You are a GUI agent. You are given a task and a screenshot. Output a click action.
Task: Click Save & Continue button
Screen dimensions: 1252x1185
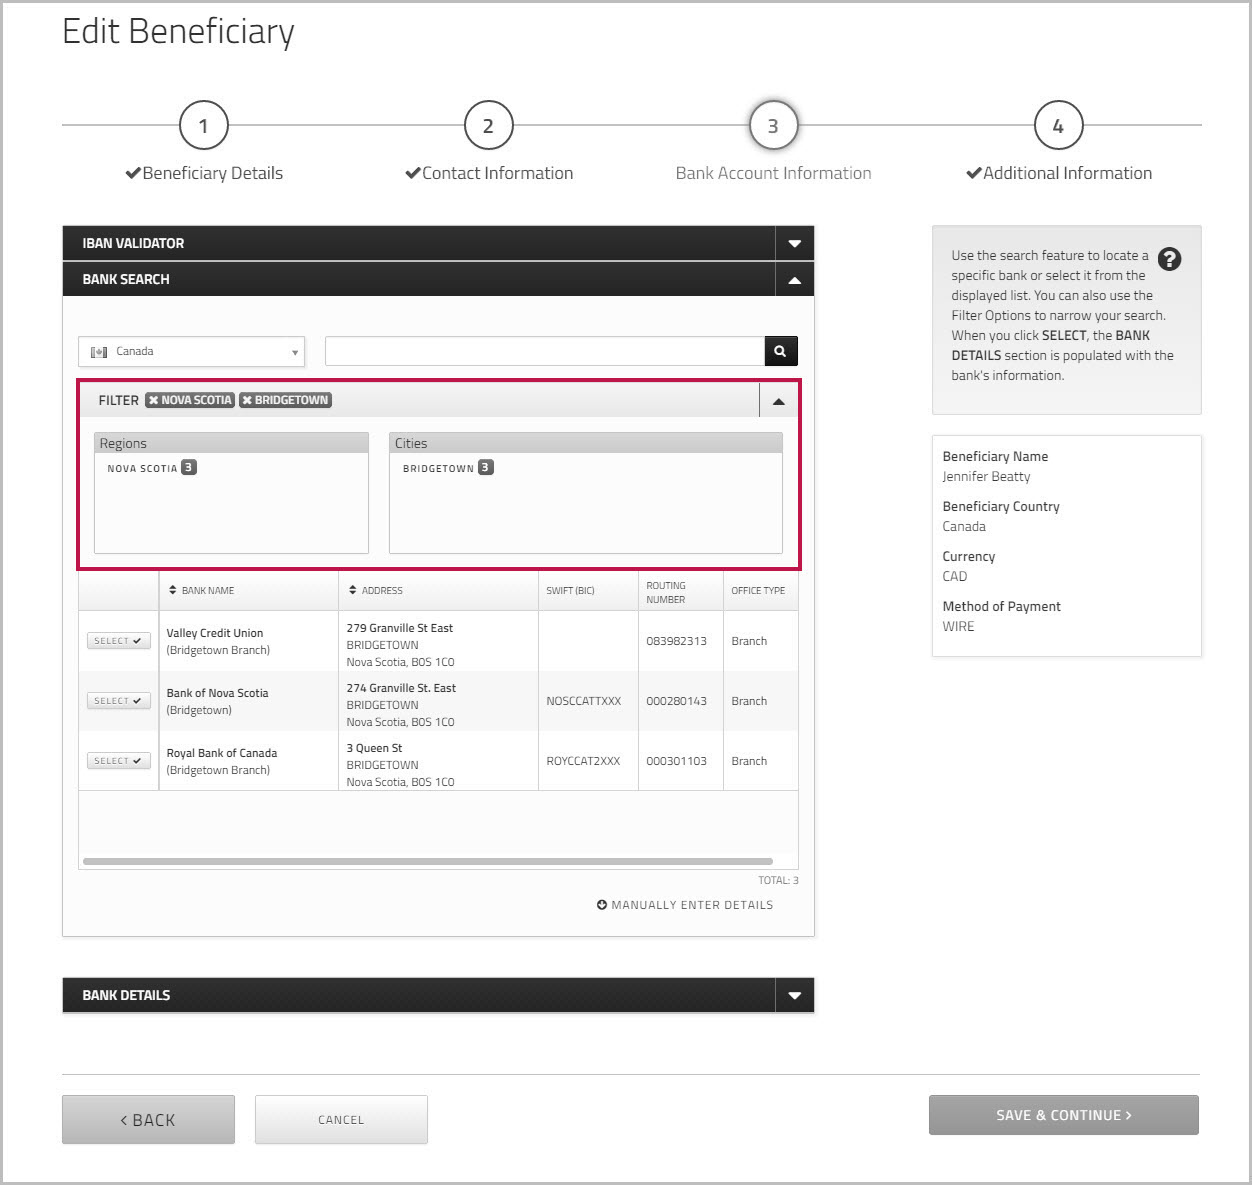coord(1063,1115)
